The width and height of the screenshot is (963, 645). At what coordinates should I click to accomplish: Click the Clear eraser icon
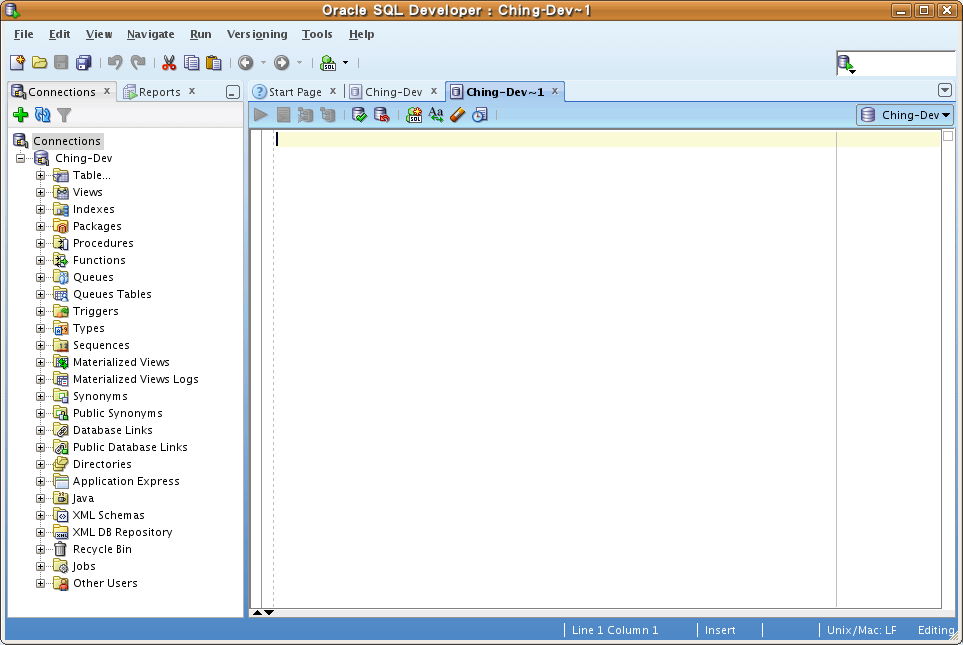(x=458, y=115)
